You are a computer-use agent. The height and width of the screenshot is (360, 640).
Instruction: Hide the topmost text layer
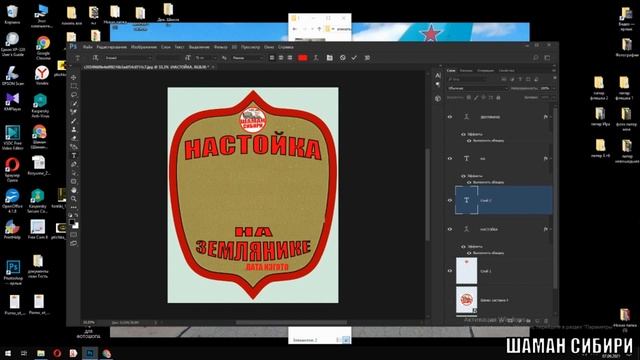tap(450, 117)
